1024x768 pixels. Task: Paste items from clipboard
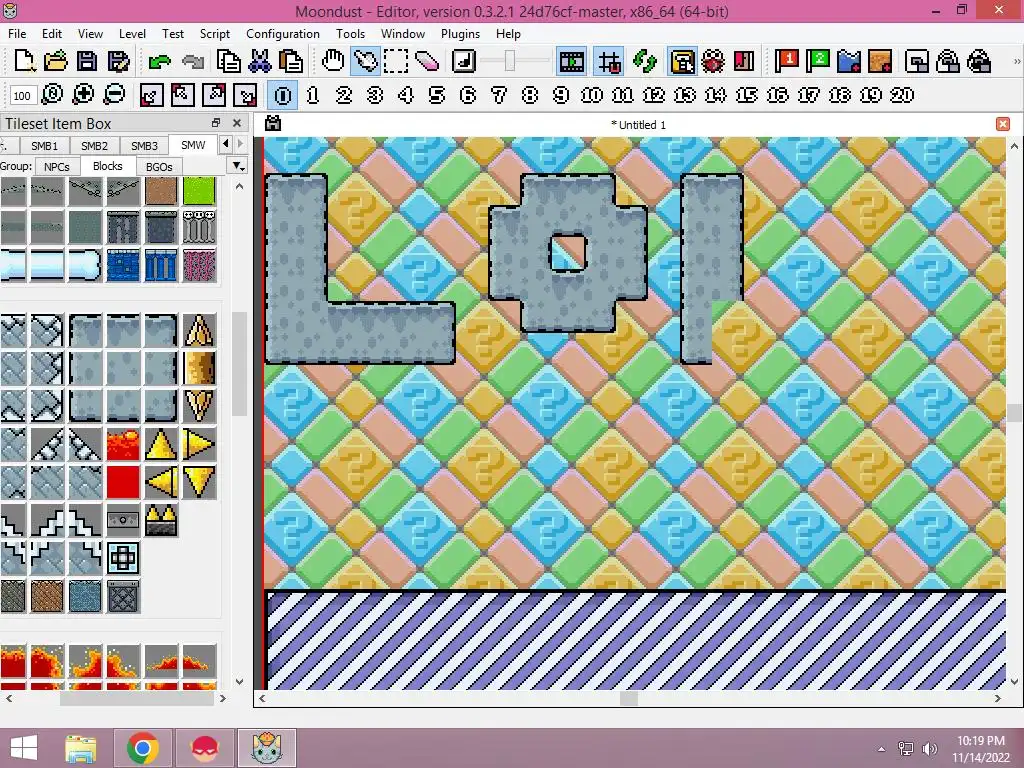coord(291,61)
